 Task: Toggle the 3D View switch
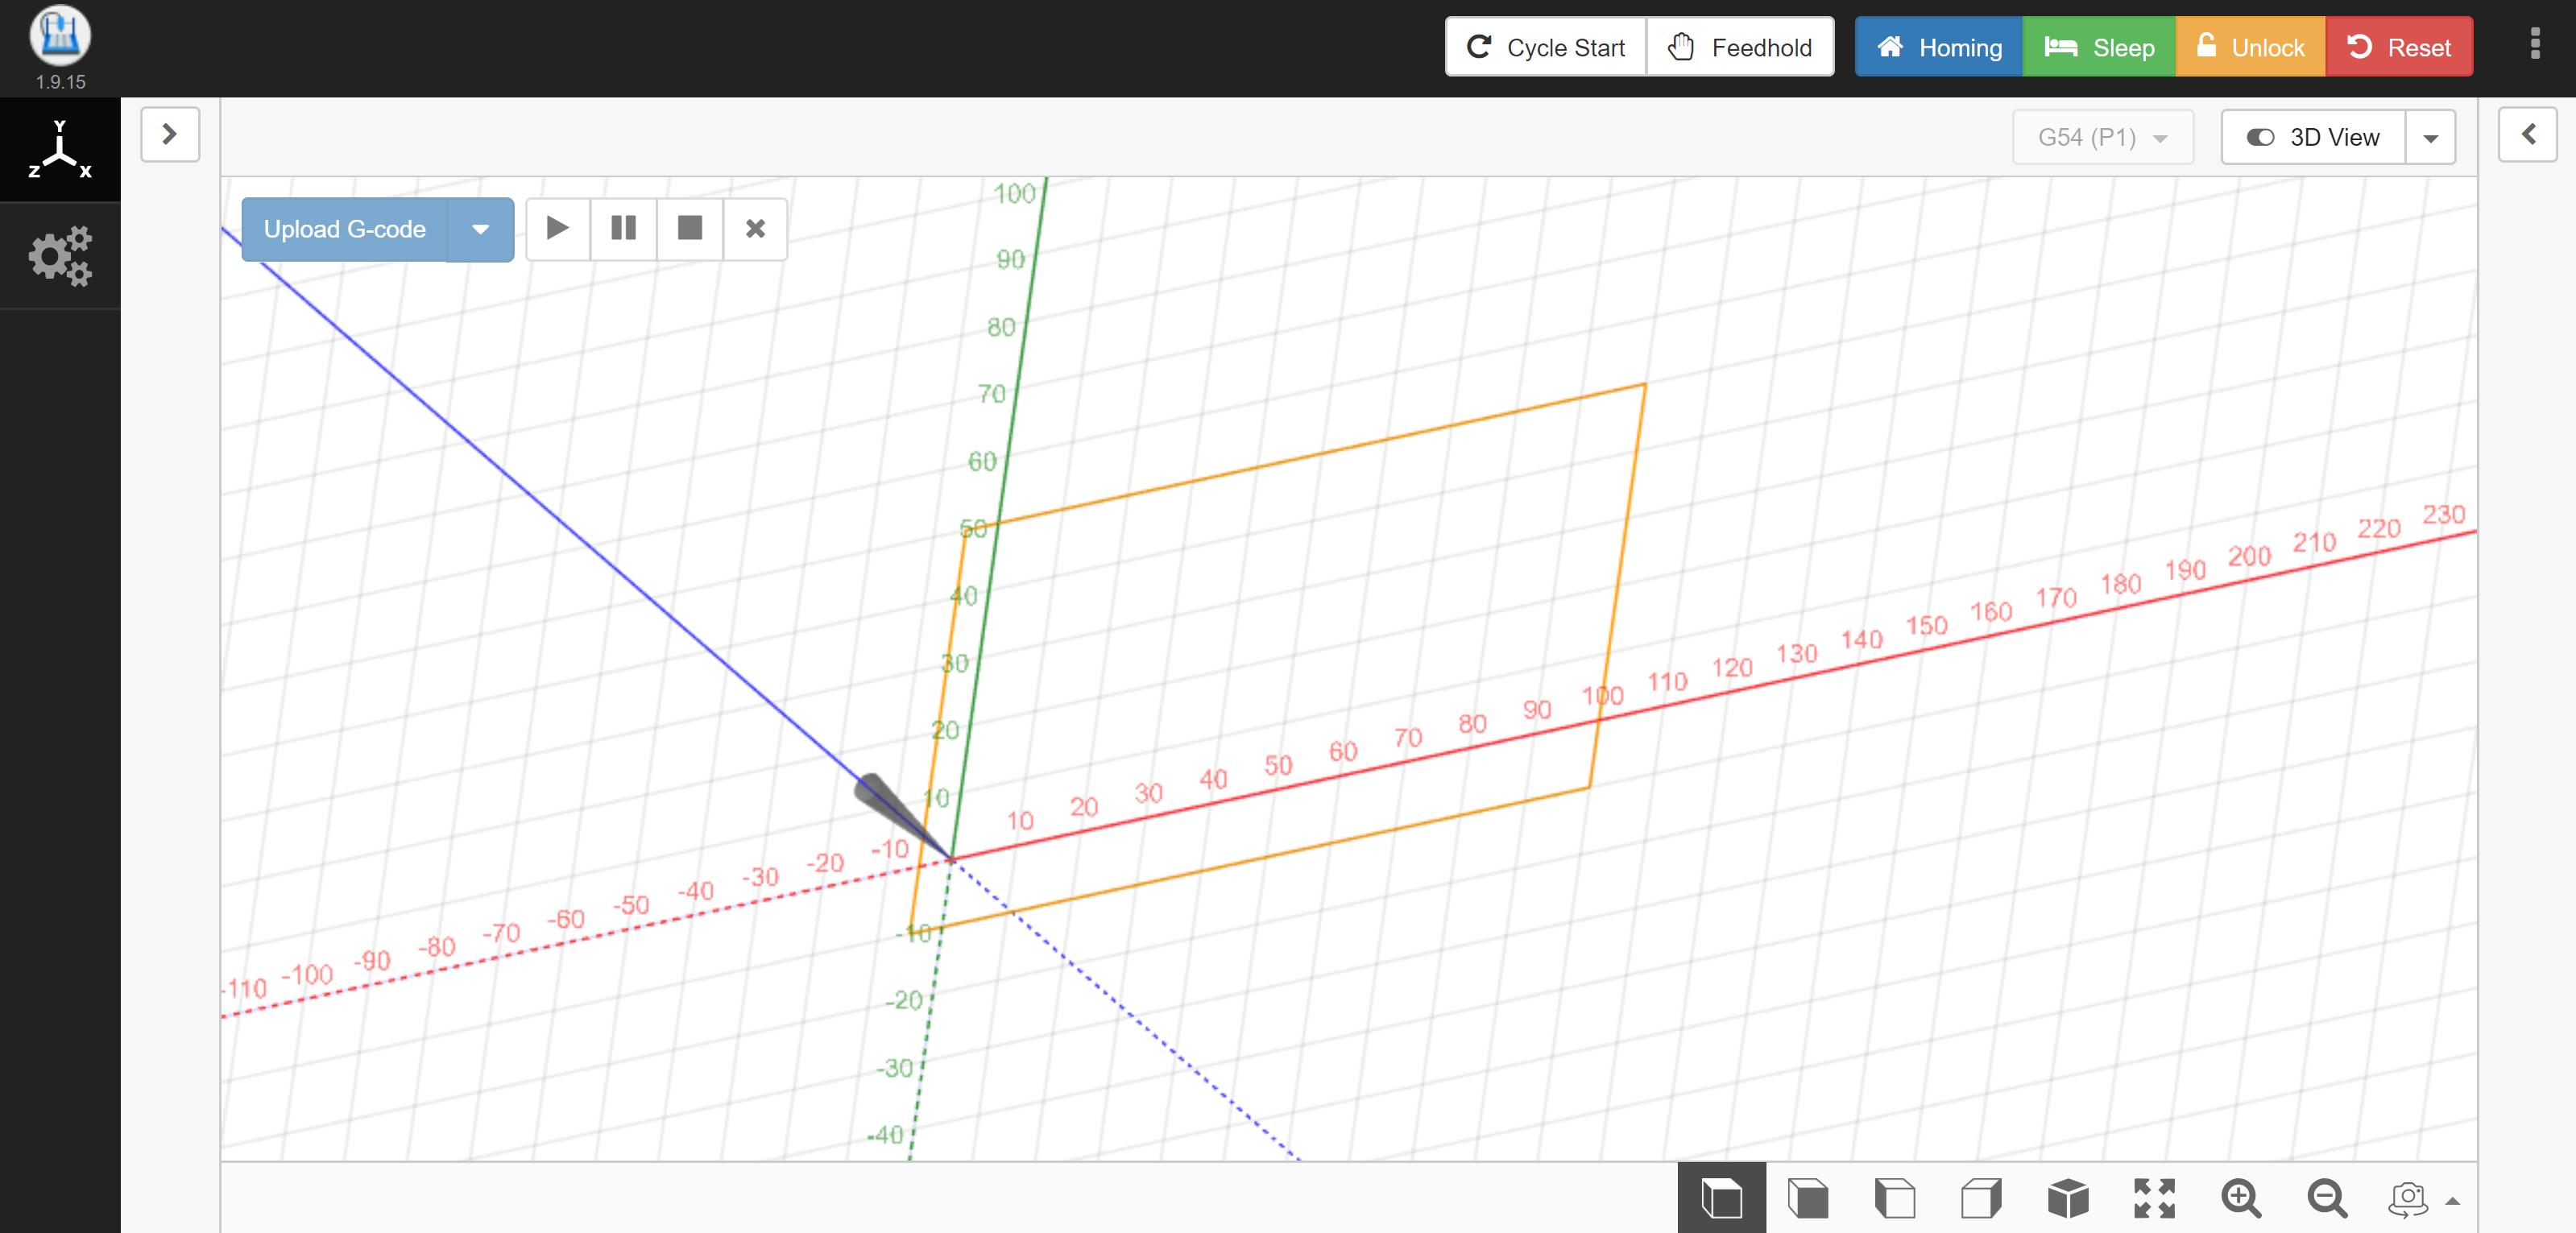(x=2313, y=137)
